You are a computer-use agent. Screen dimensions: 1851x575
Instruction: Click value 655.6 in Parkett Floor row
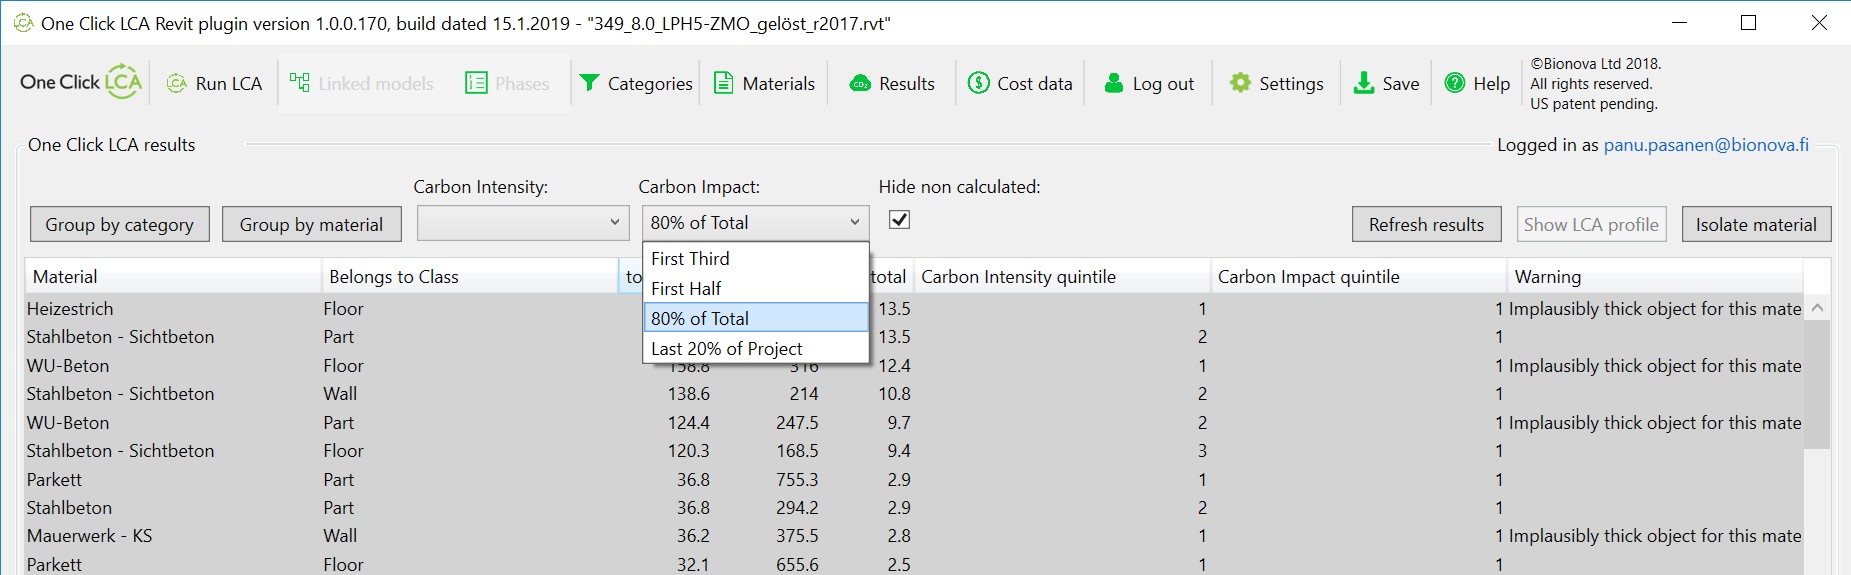pos(797,564)
